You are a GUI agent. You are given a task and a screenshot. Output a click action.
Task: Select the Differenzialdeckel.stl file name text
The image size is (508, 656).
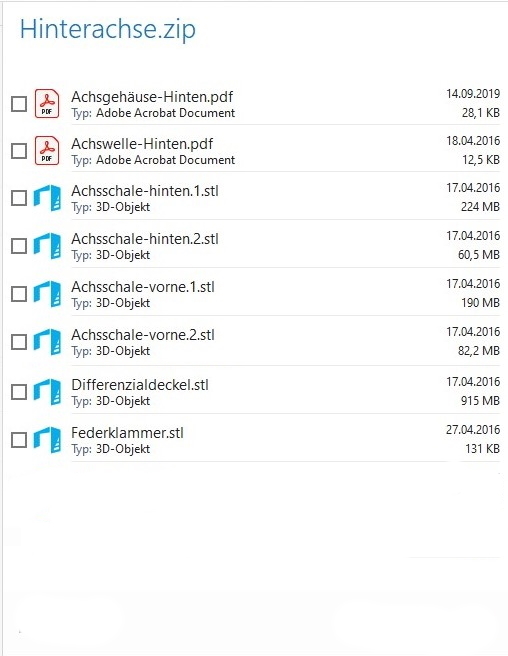[x=140, y=385]
